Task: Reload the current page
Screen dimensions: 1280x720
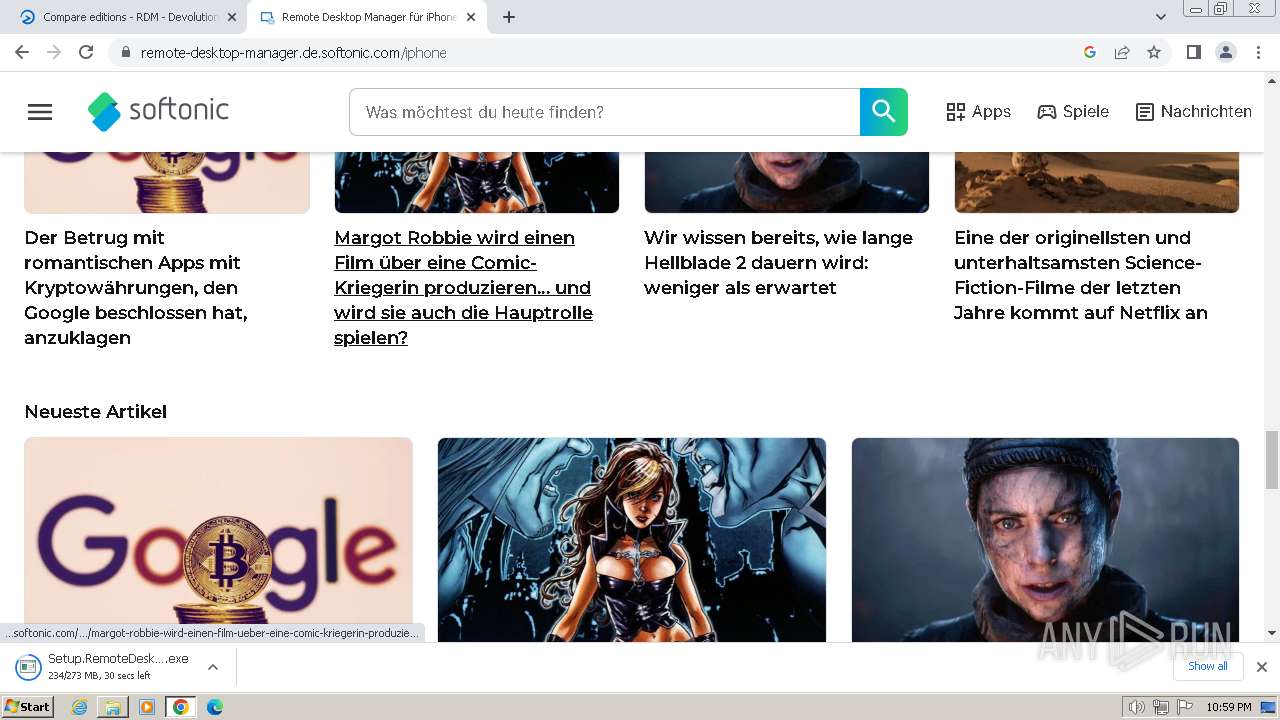Action: (86, 52)
